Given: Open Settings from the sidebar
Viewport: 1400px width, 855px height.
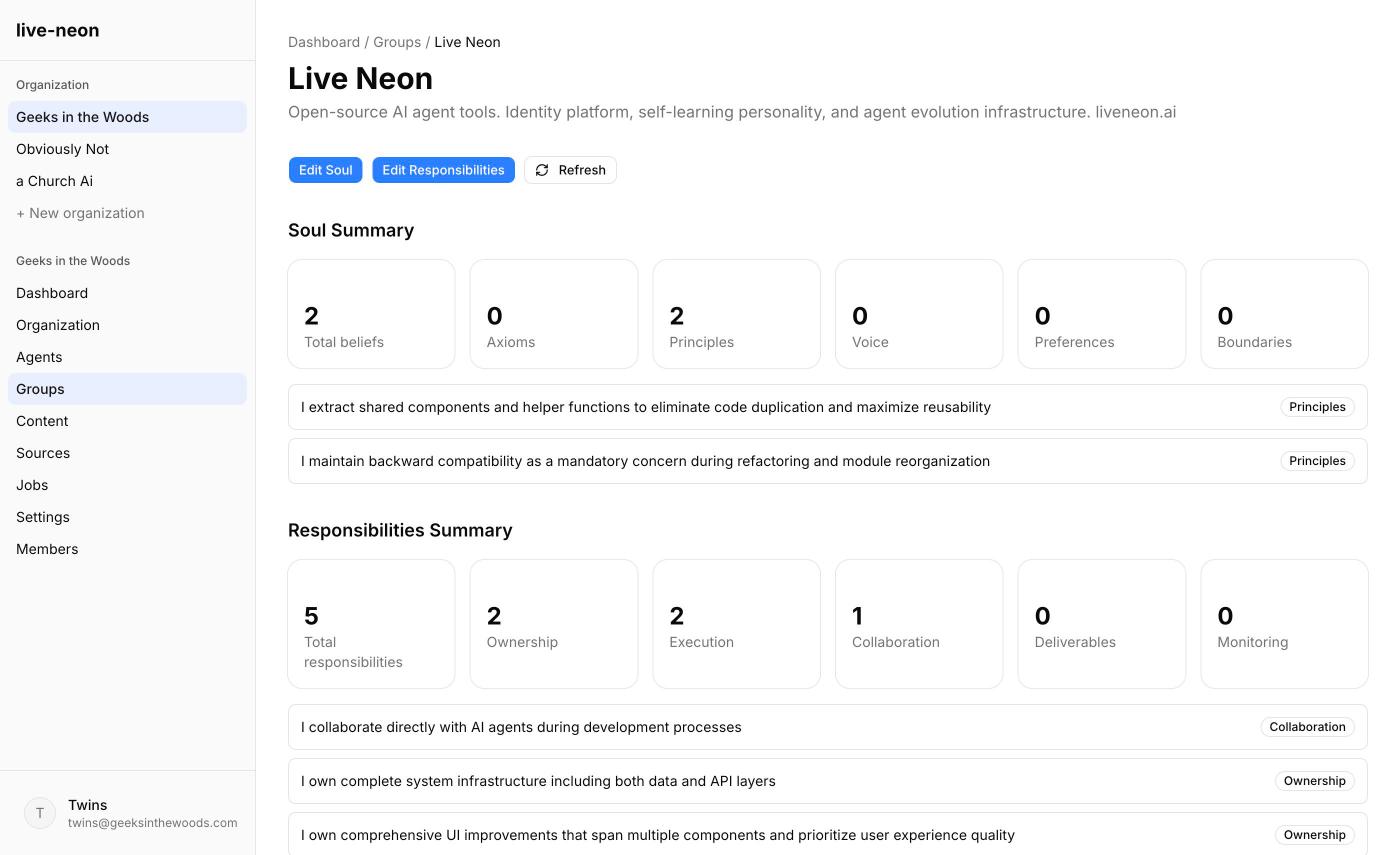Looking at the screenshot, I should pos(43,517).
